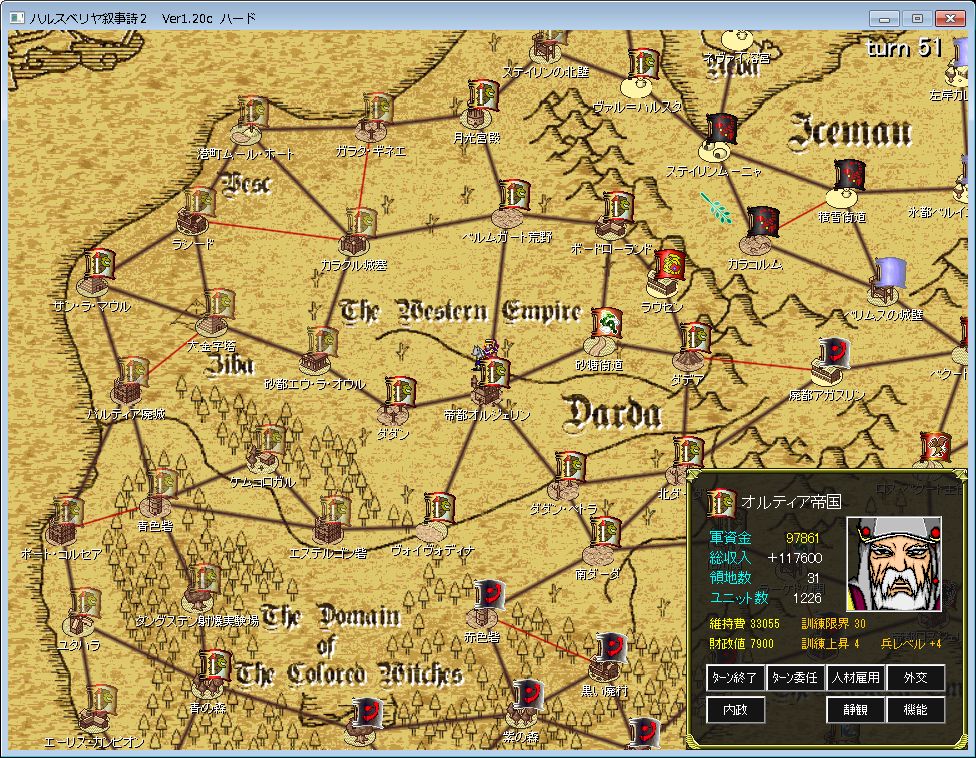Delegate the turn with ターン委任

[x=795, y=678]
